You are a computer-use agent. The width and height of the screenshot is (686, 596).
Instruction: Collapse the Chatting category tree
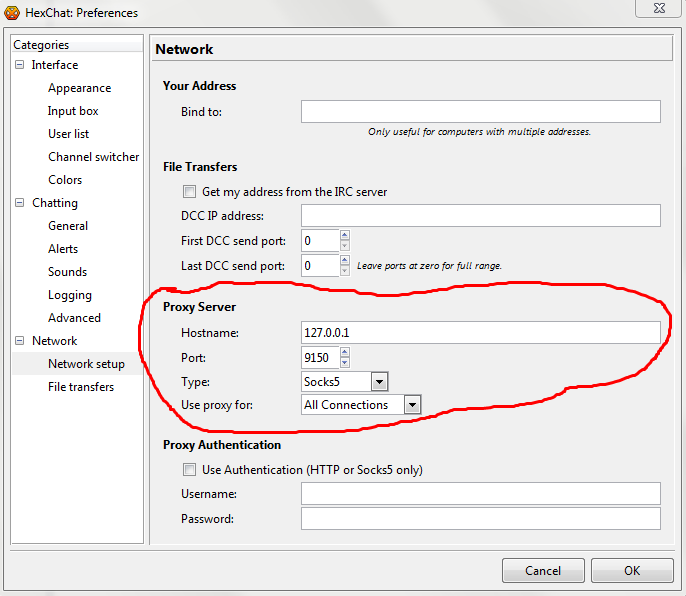coord(19,203)
